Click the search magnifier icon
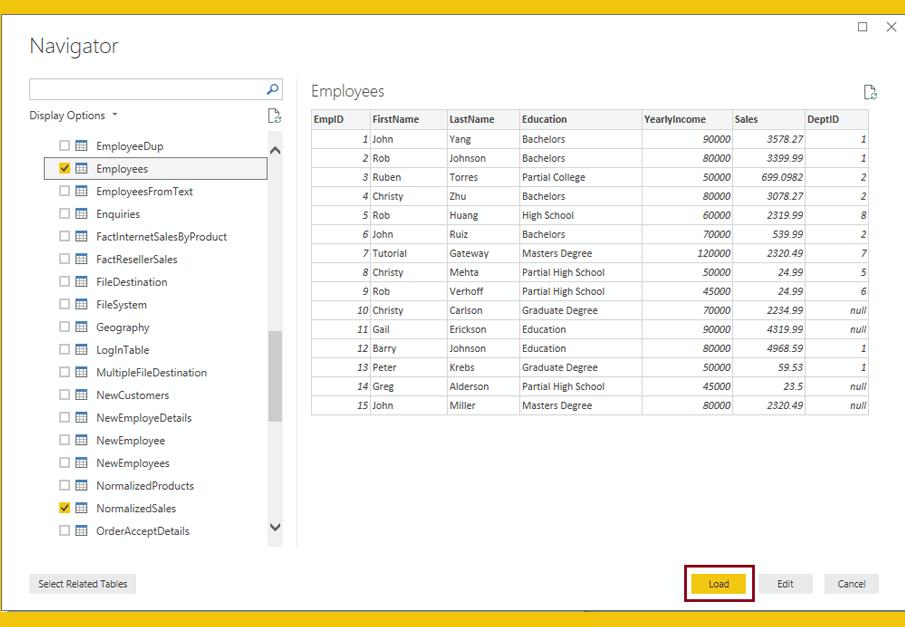Viewport: 905px width, 627px height. (x=272, y=89)
